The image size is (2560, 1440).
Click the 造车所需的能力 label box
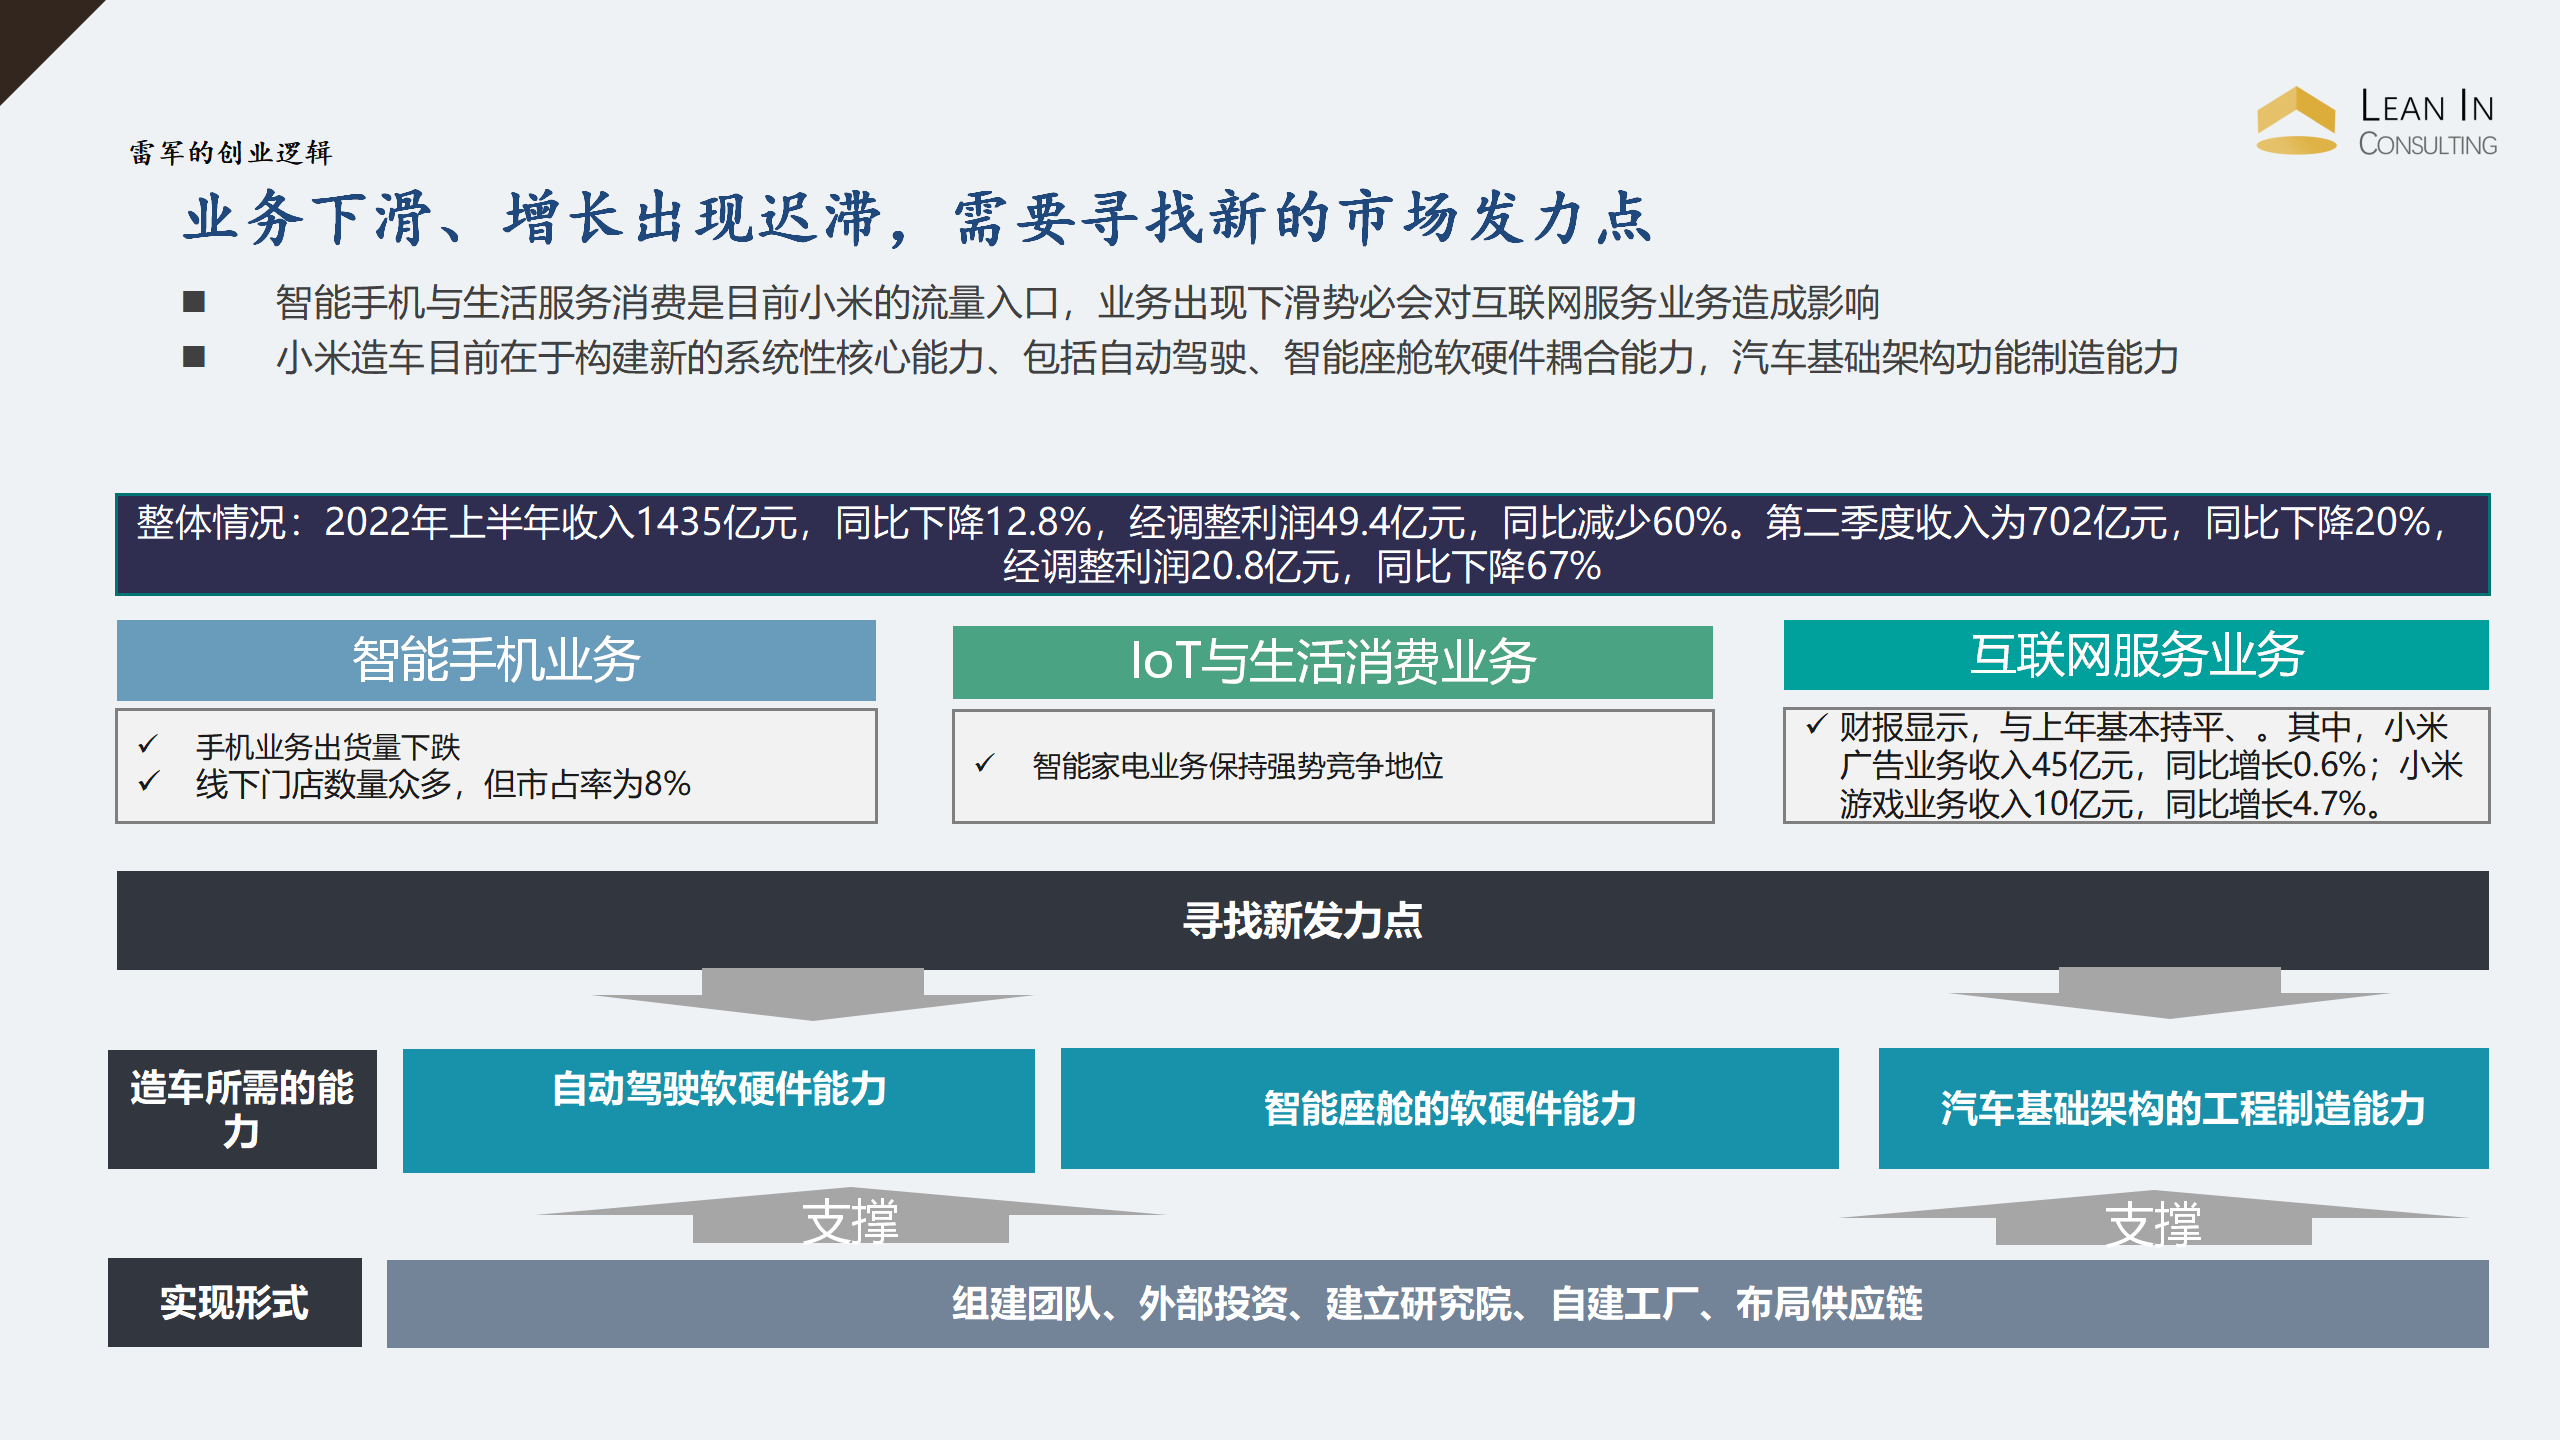242,1109
